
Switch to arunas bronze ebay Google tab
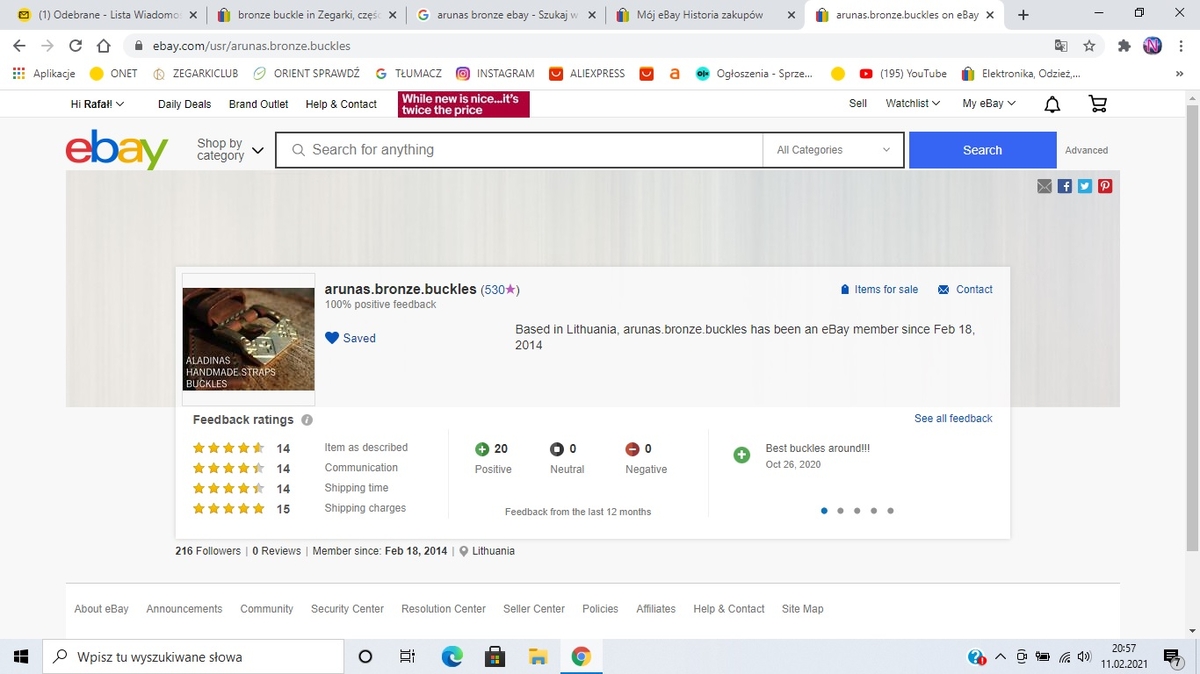point(505,15)
